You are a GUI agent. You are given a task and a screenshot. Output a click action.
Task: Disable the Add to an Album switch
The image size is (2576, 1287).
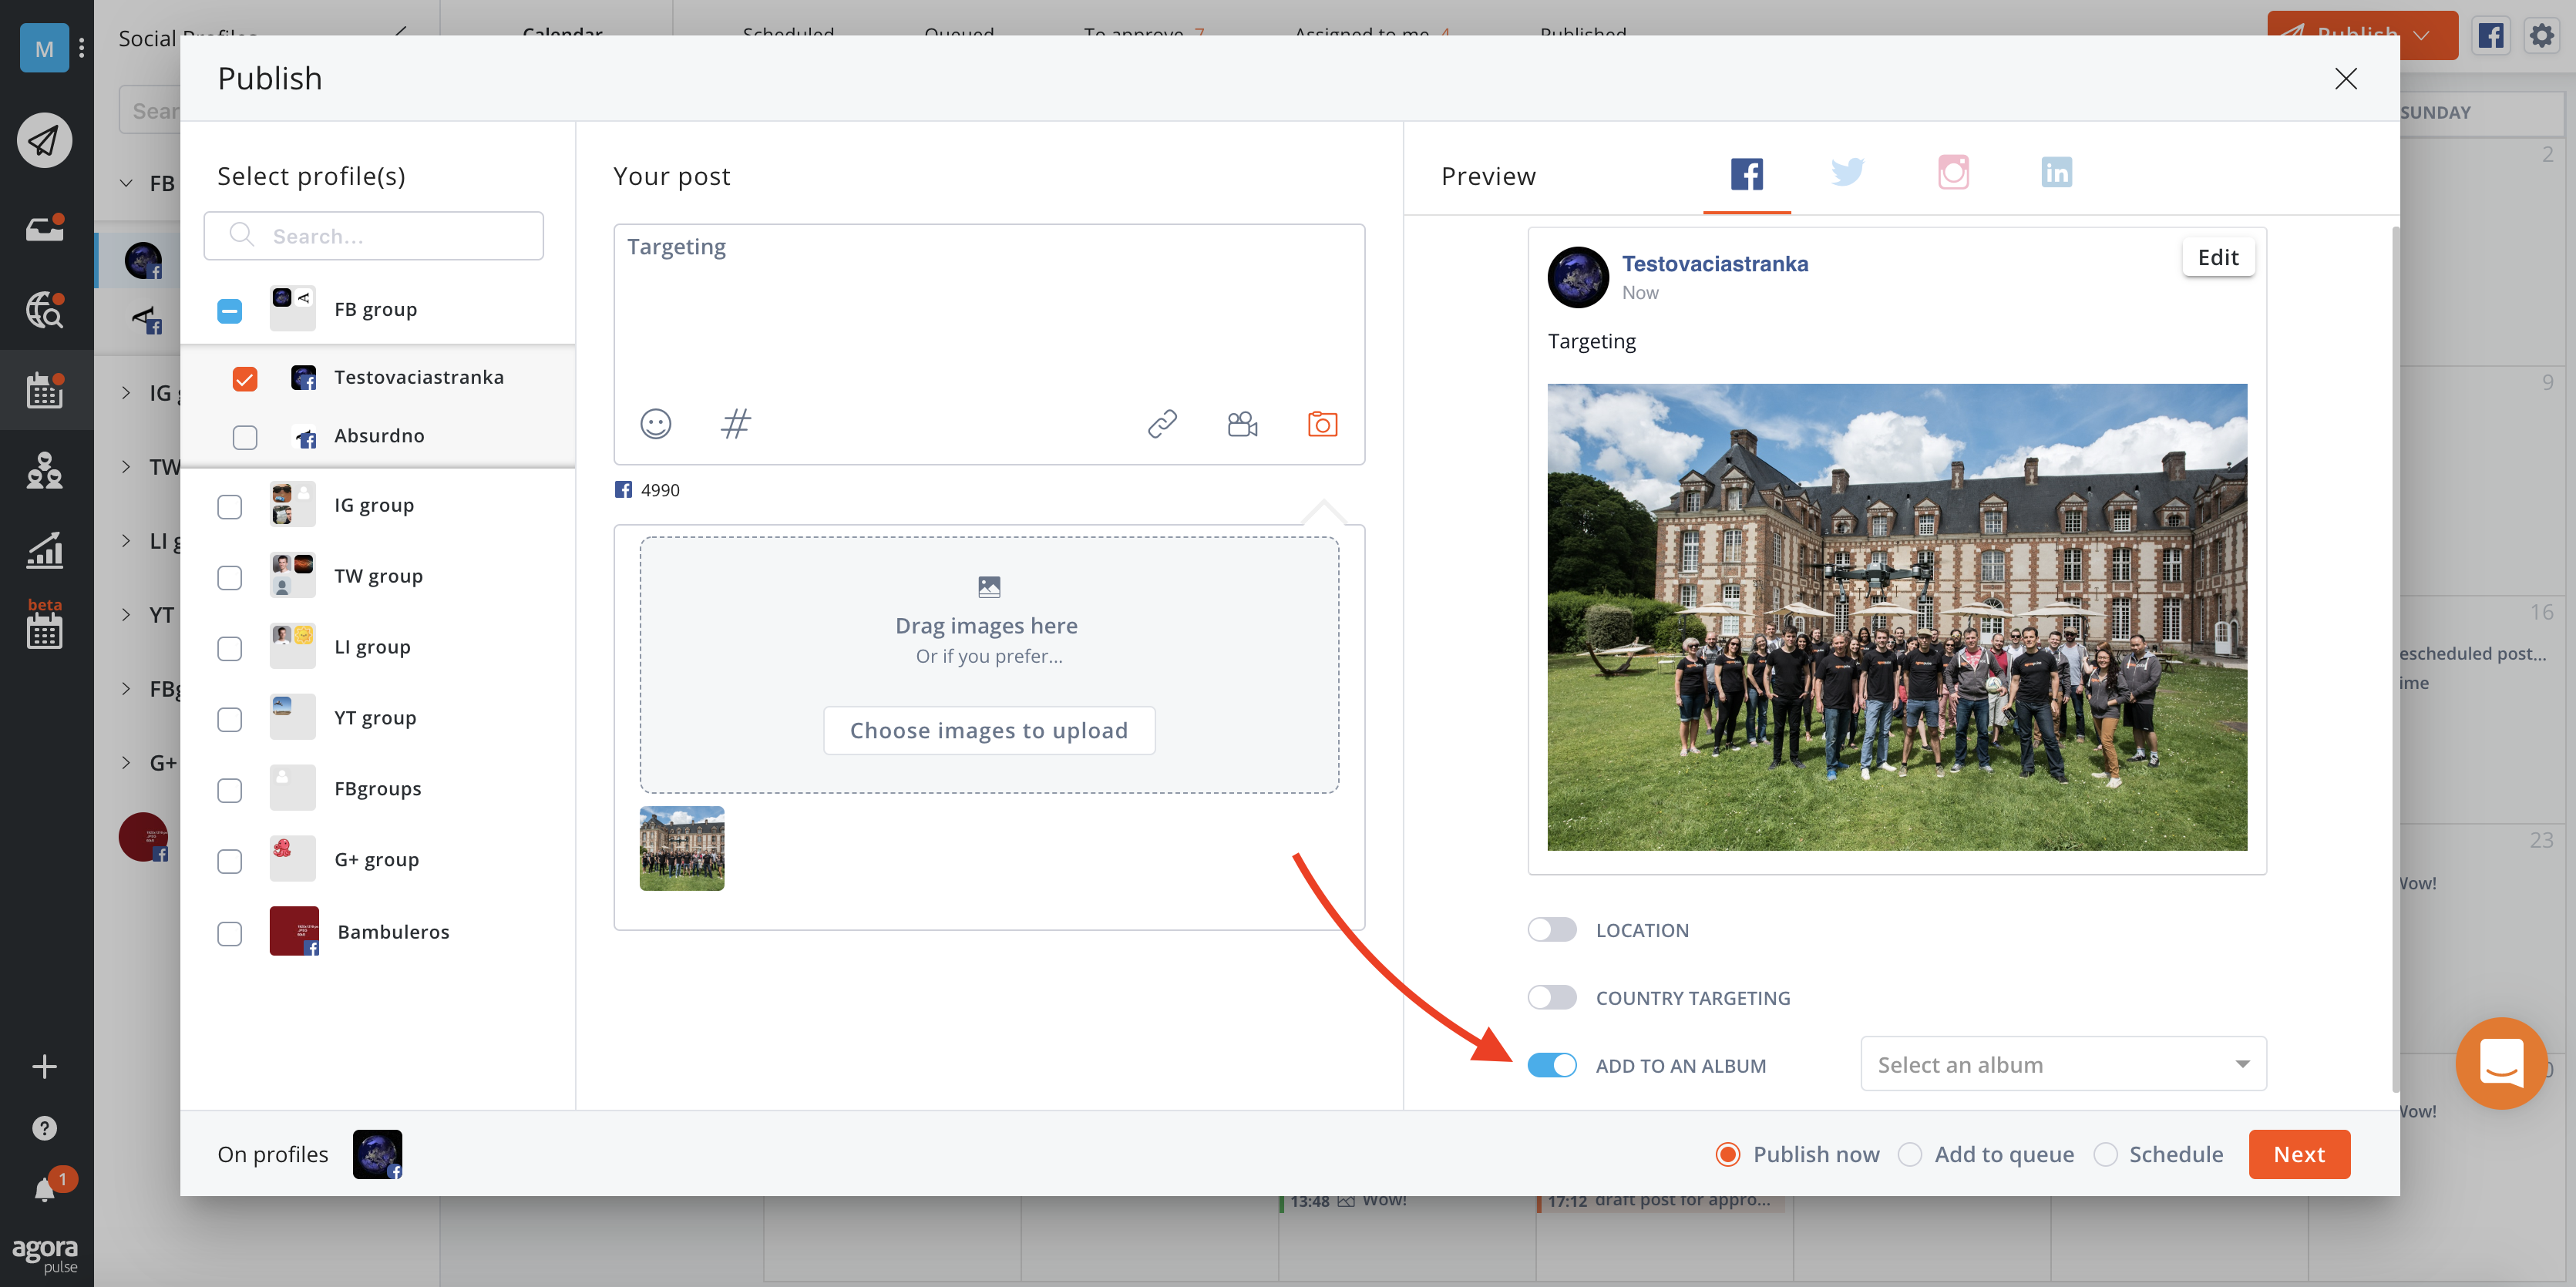[1551, 1066]
